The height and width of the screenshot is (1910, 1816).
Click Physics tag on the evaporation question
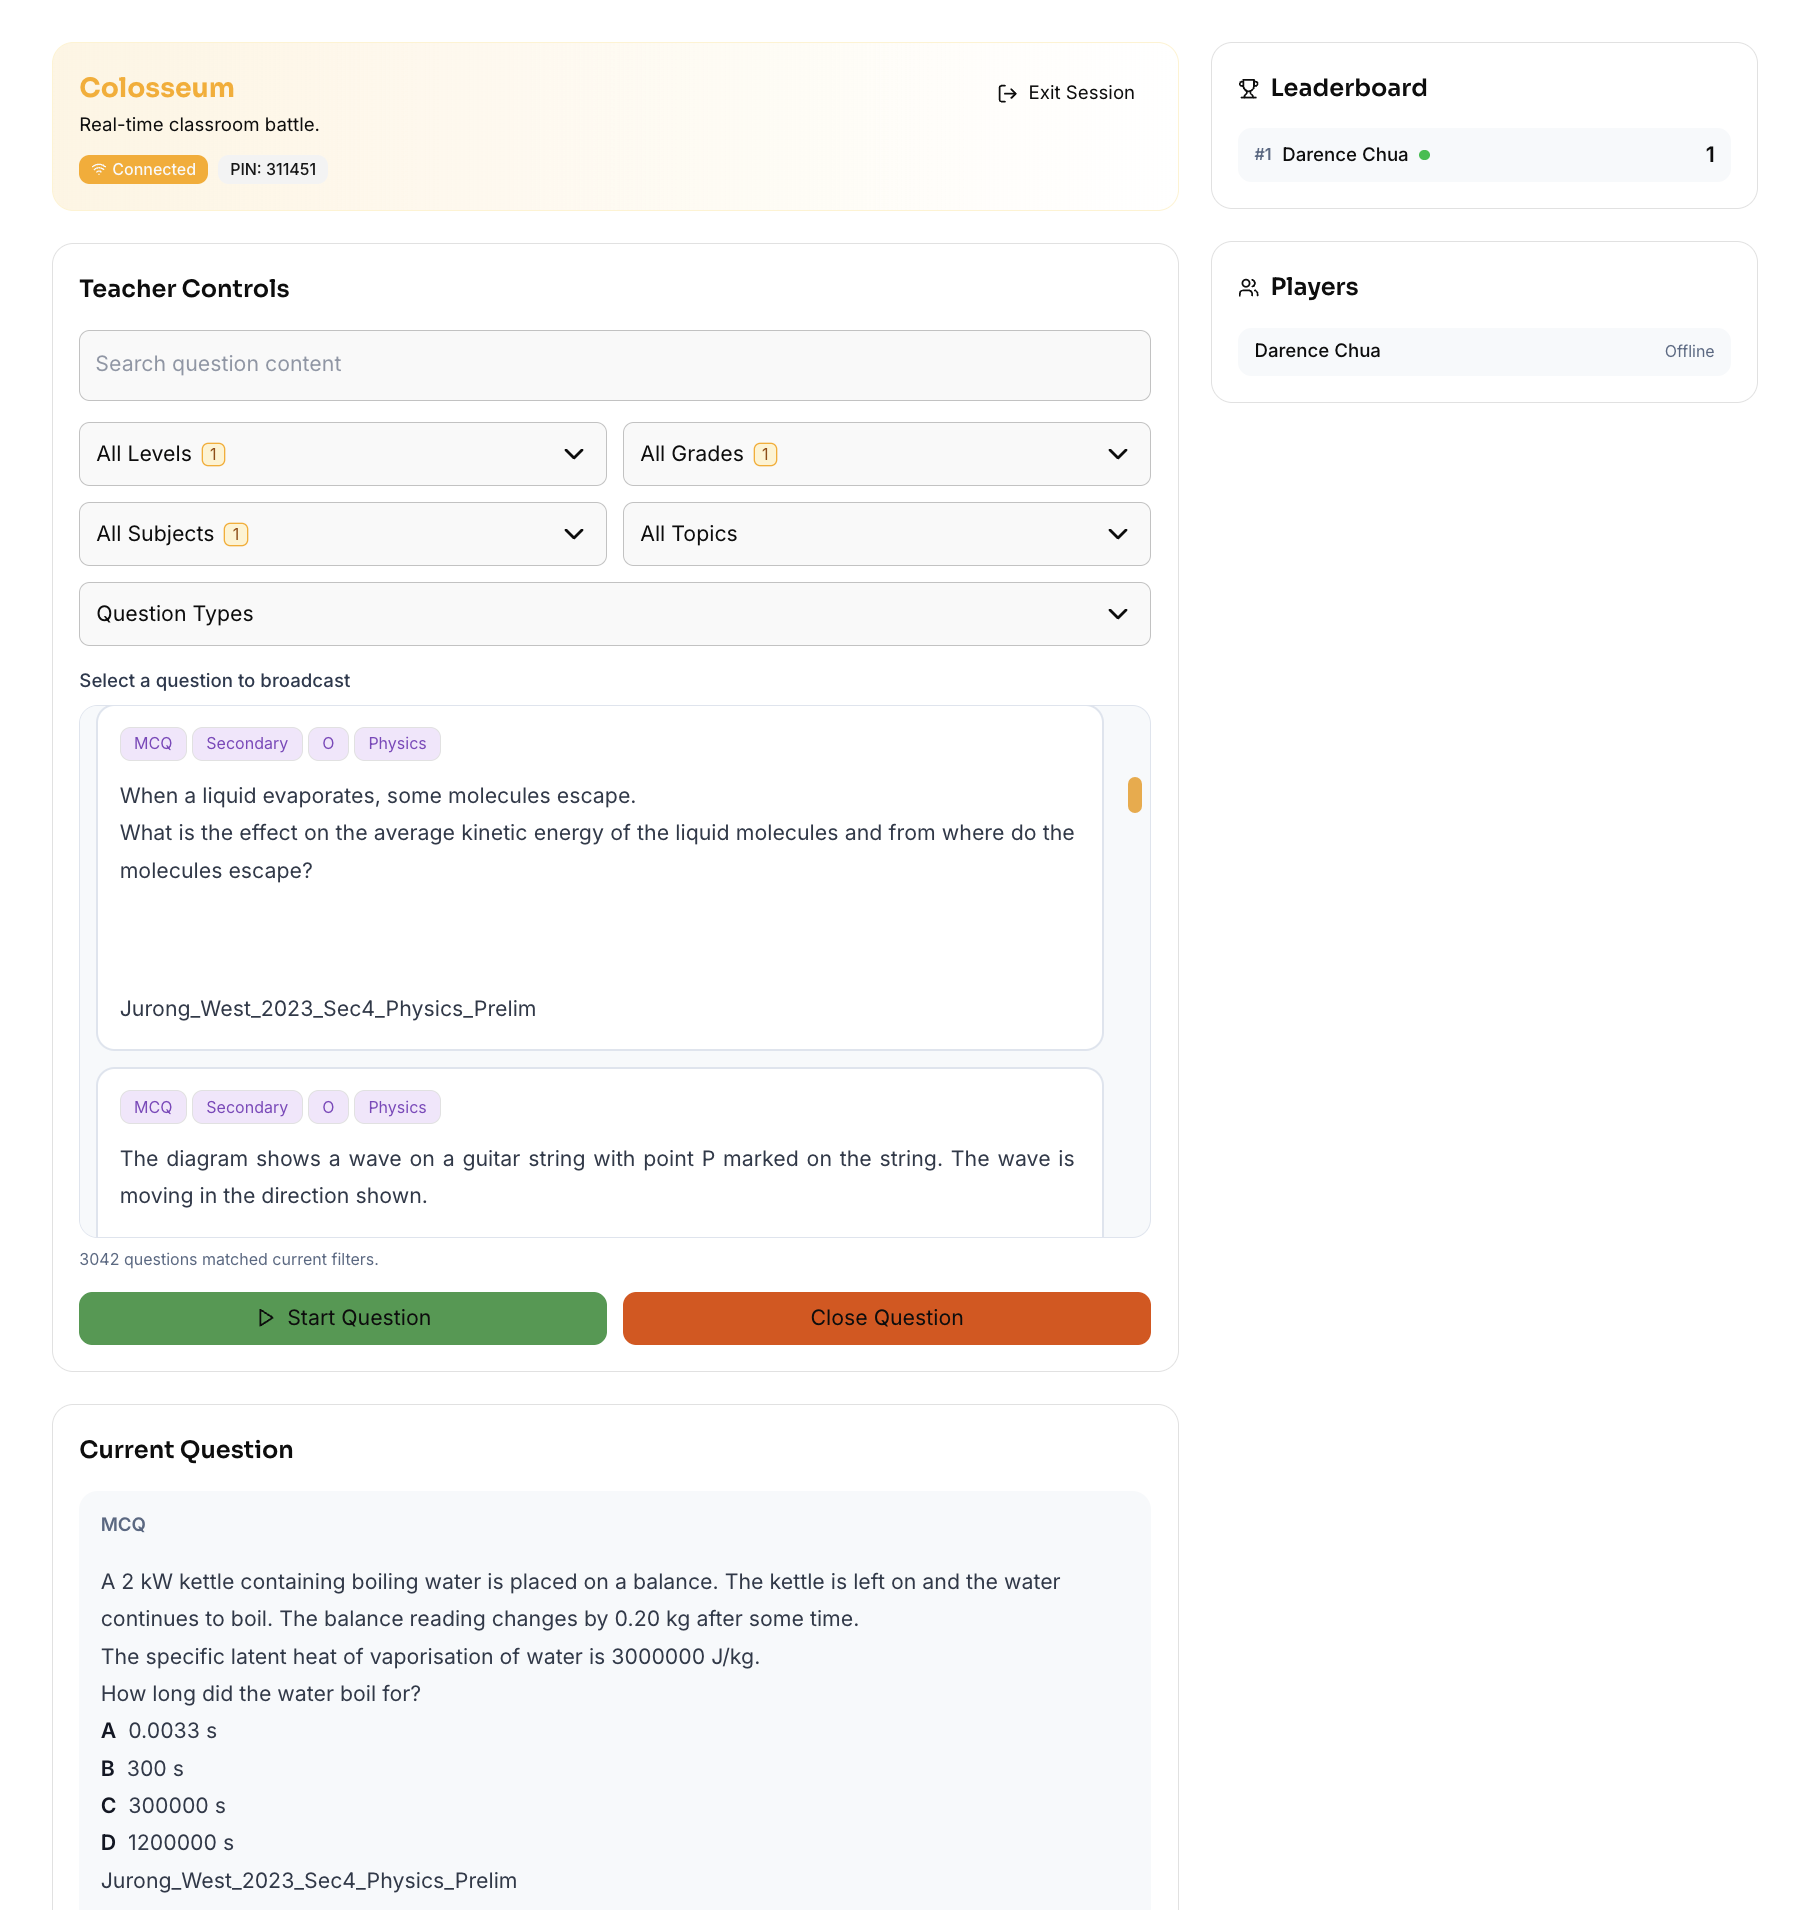coord(397,743)
